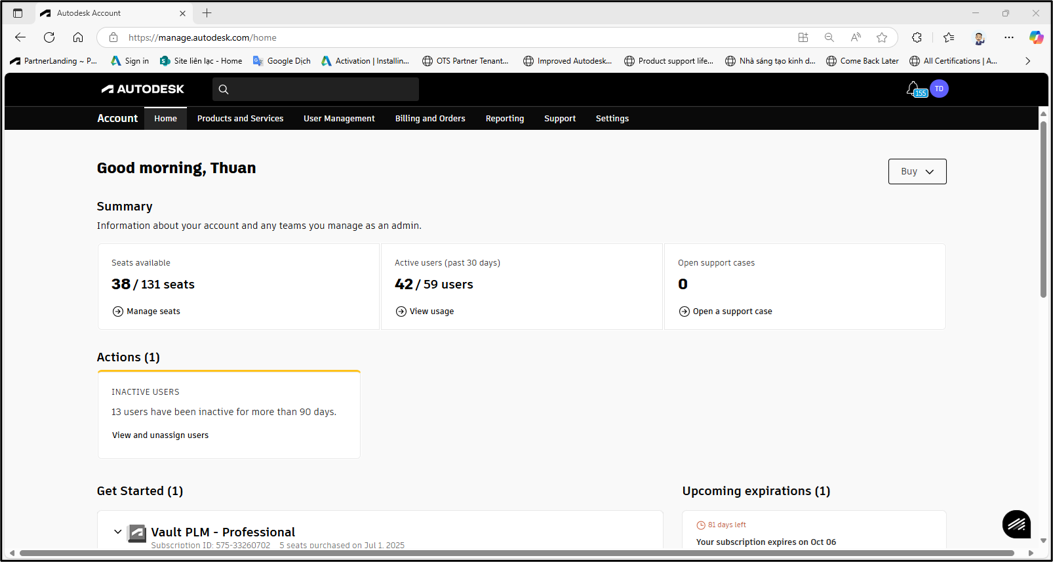Click the notifications bell icon
Image resolution: width=1053 pixels, height=562 pixels.
(x=913, y=88)
